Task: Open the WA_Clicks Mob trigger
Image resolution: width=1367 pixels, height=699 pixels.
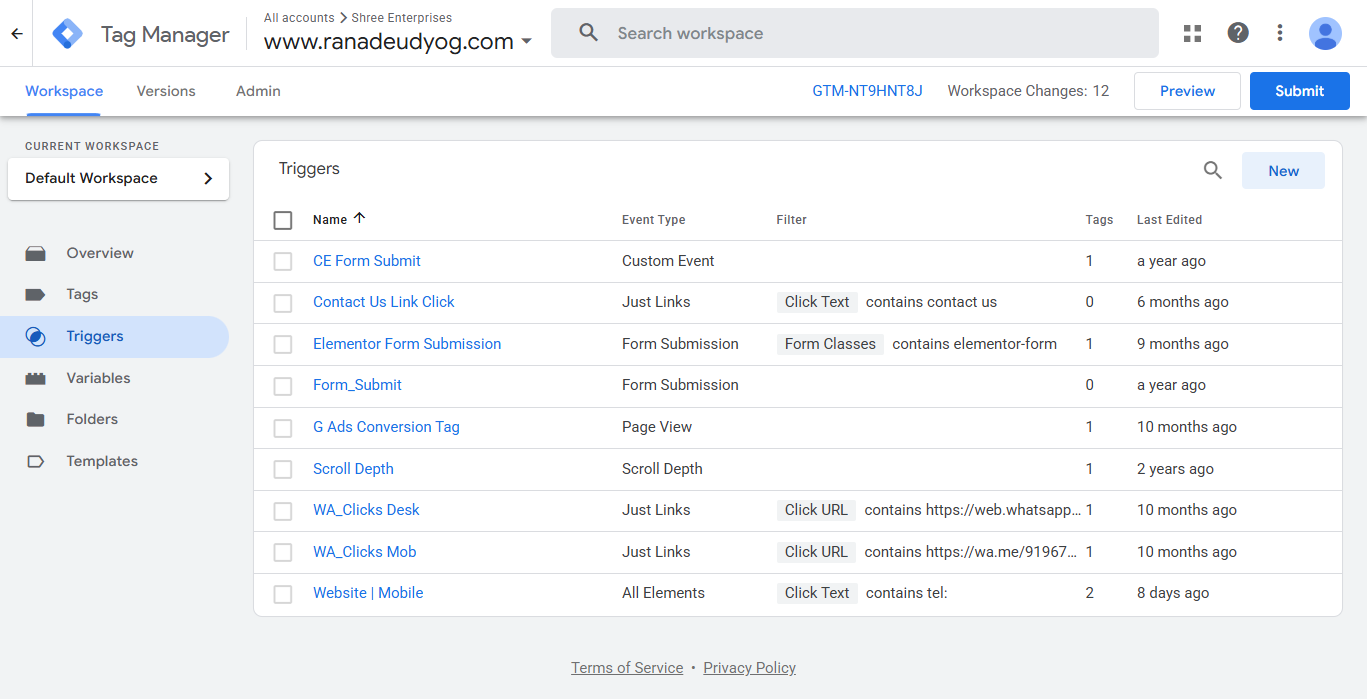Action: pyautogui.click(x=364, y=552)
